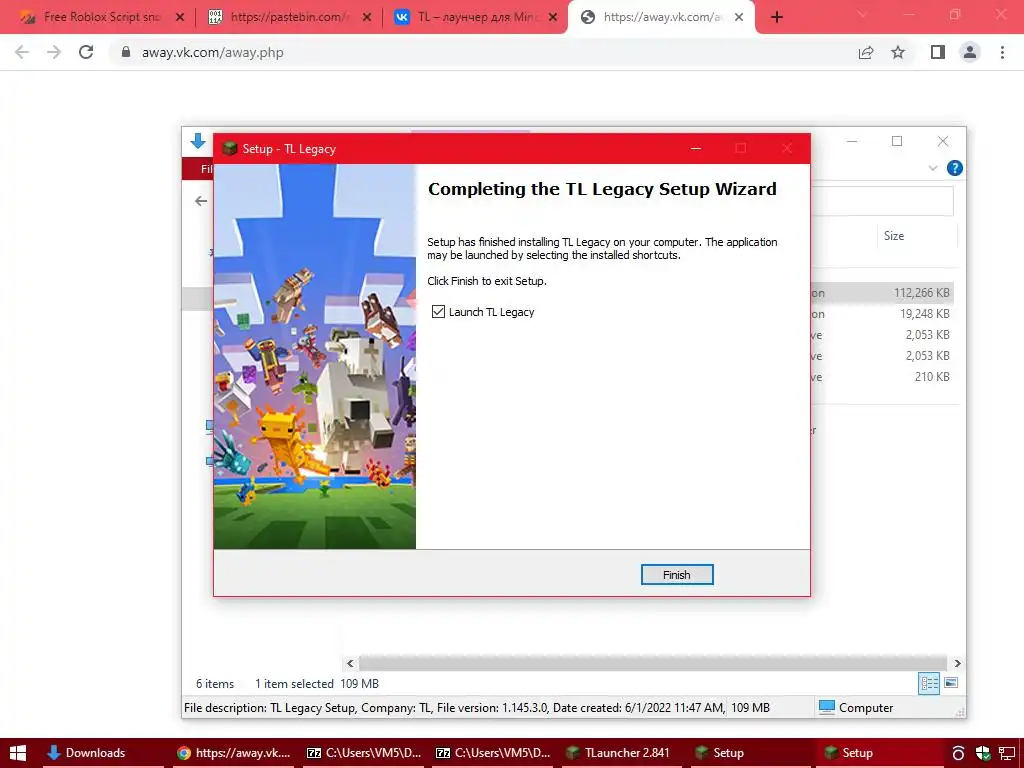Switch to the TL launcher VK tab

[x=475, y=17]
